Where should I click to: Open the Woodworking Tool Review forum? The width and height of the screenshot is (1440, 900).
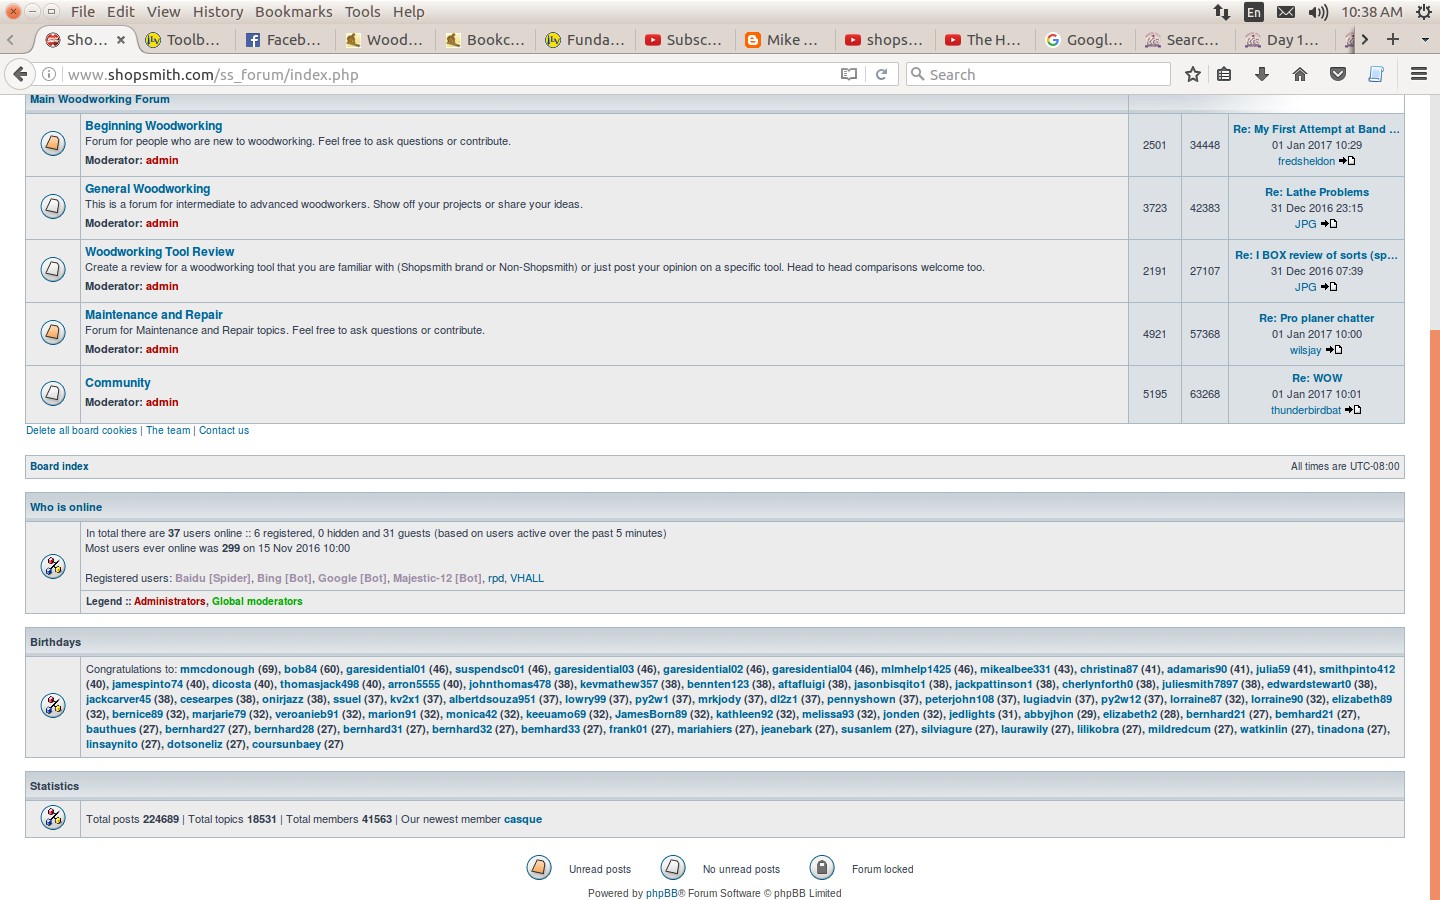point(160,252)
